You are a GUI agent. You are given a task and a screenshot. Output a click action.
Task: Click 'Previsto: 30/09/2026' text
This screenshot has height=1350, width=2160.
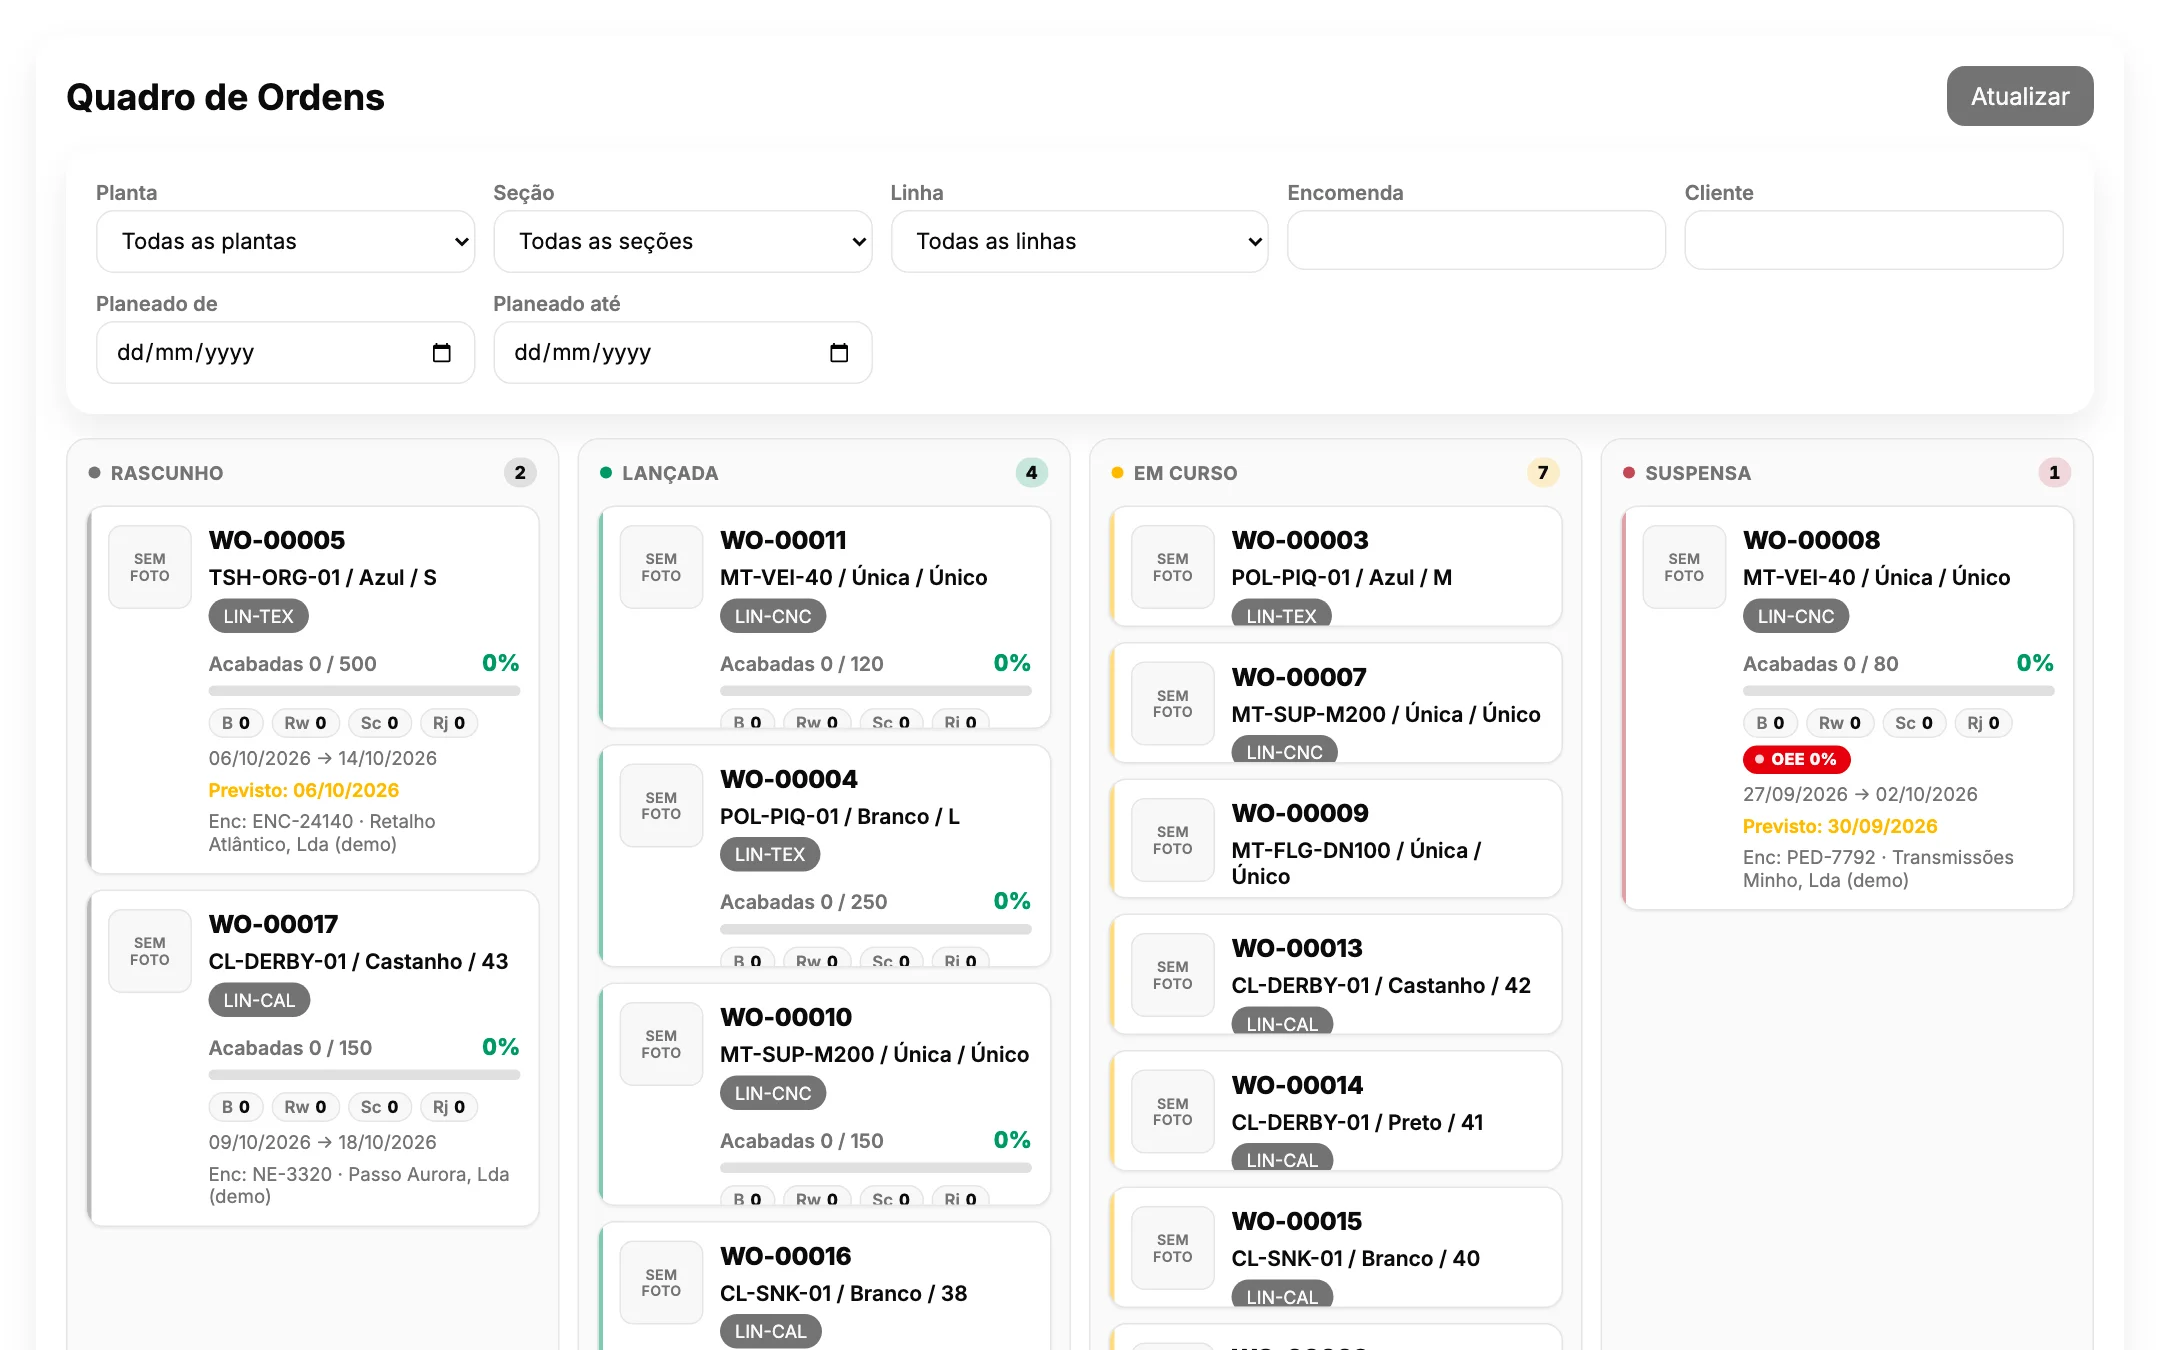[x=1840, y=826]
